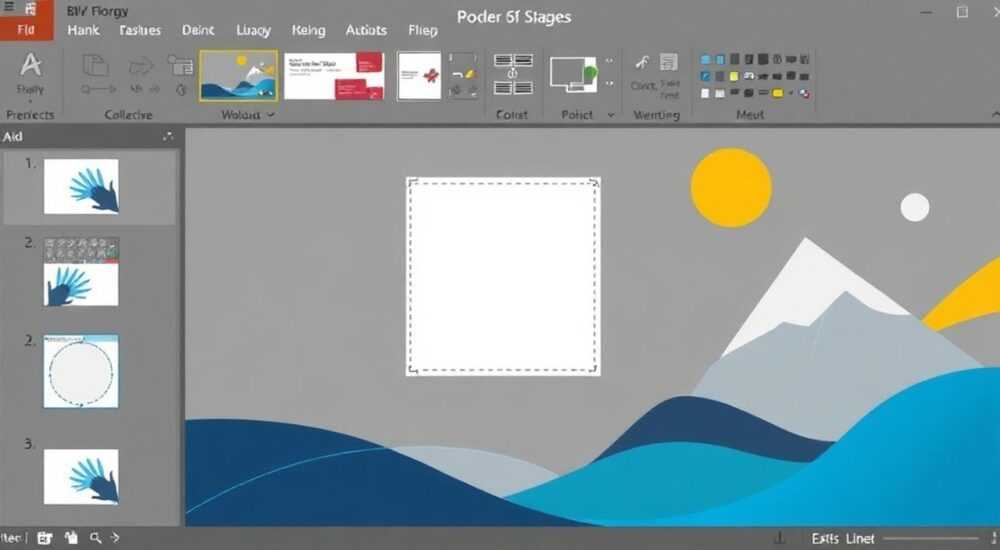The width and height of the screenshot is (1000, 550).
Task: Click the large A text icon in ribbon
Action: [30, 64]
